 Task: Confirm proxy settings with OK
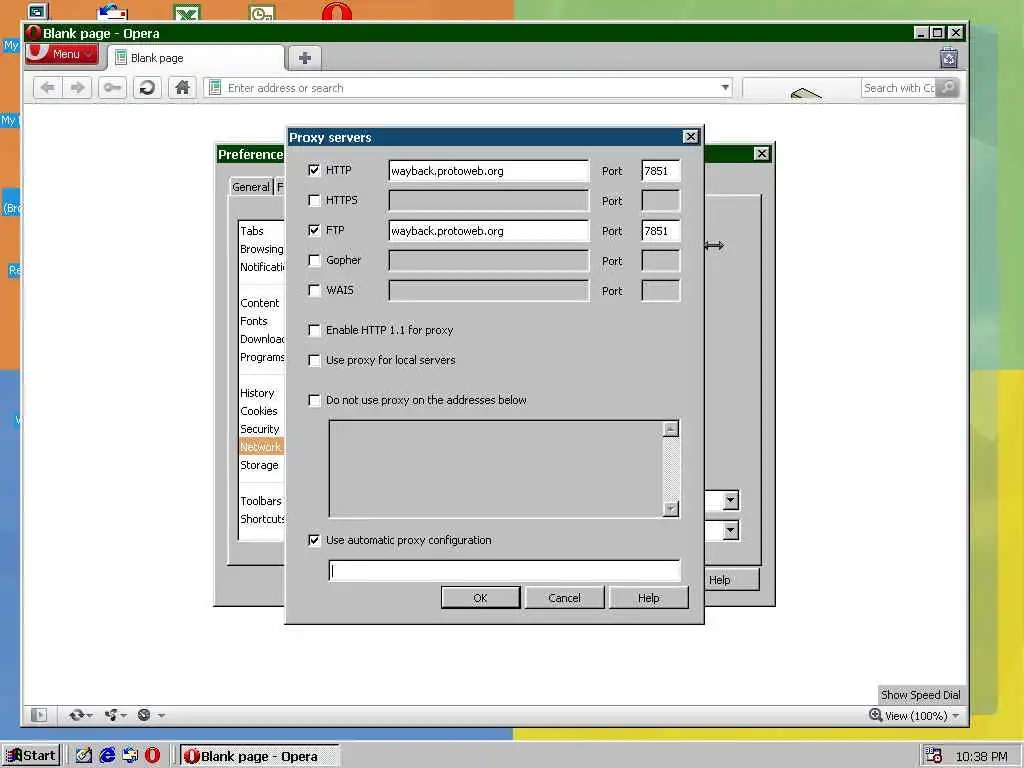pos(481,598)
